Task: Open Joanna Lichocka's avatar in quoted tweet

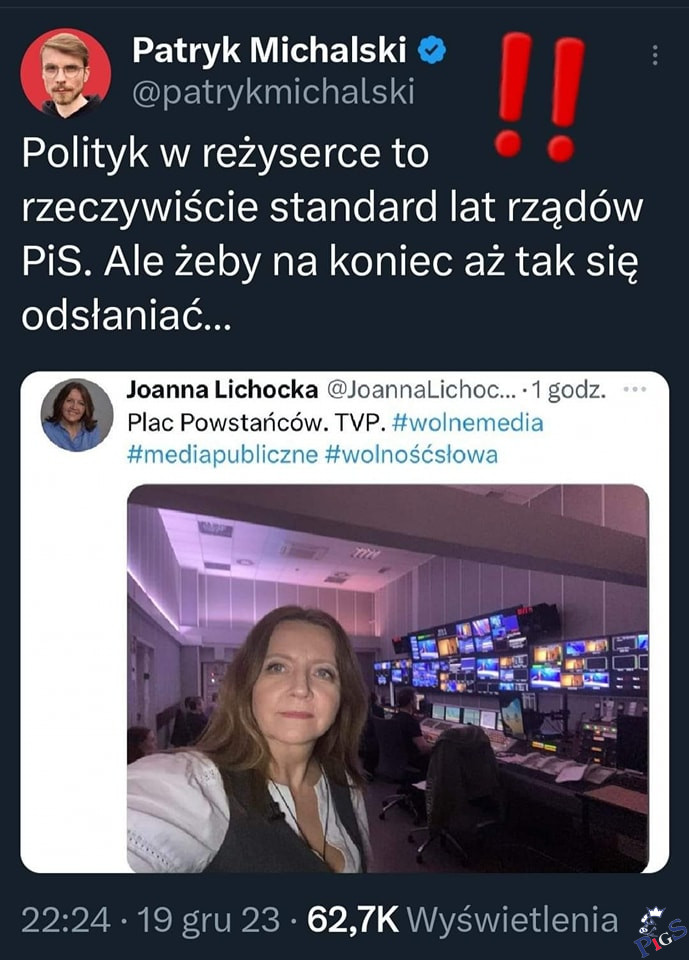Action: (77, 415)
